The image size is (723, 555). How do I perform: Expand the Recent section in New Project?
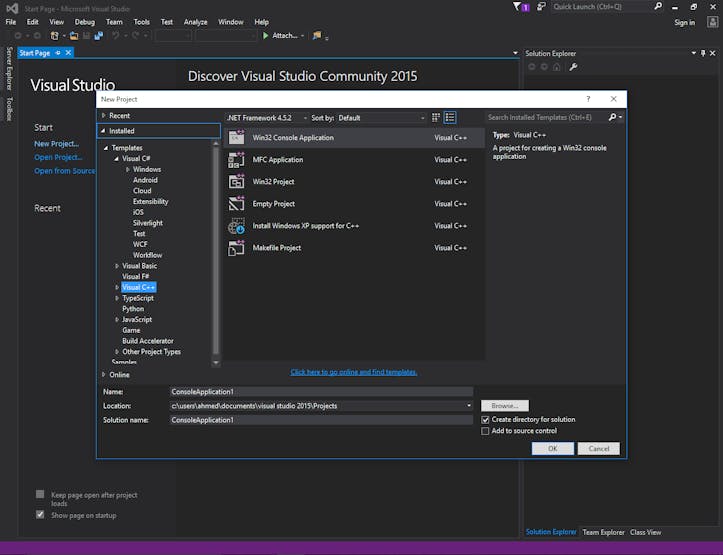pos(104,115)
